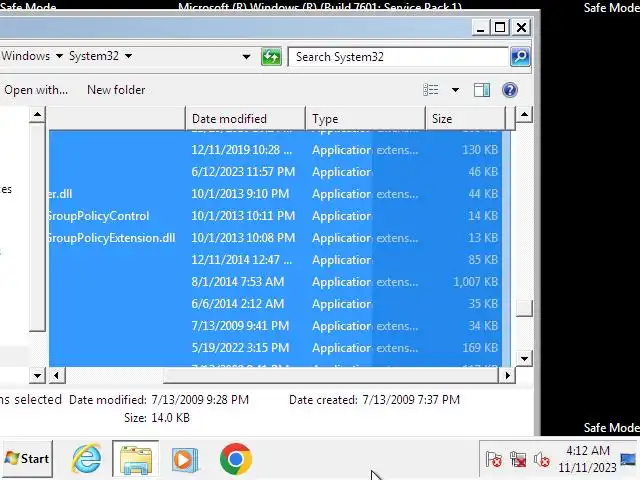Click the System32 breadcrumb segment
Viewport: 640px width, 480px height.
pos(94,56)
